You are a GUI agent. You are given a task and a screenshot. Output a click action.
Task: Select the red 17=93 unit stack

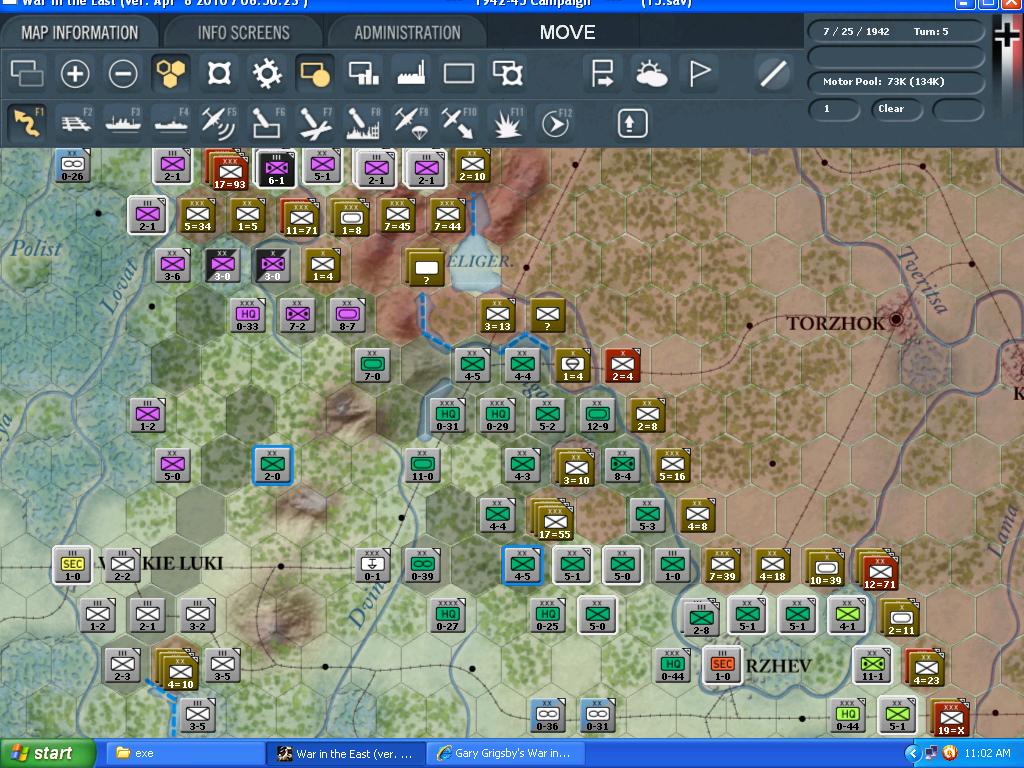(x=229, y=170)
